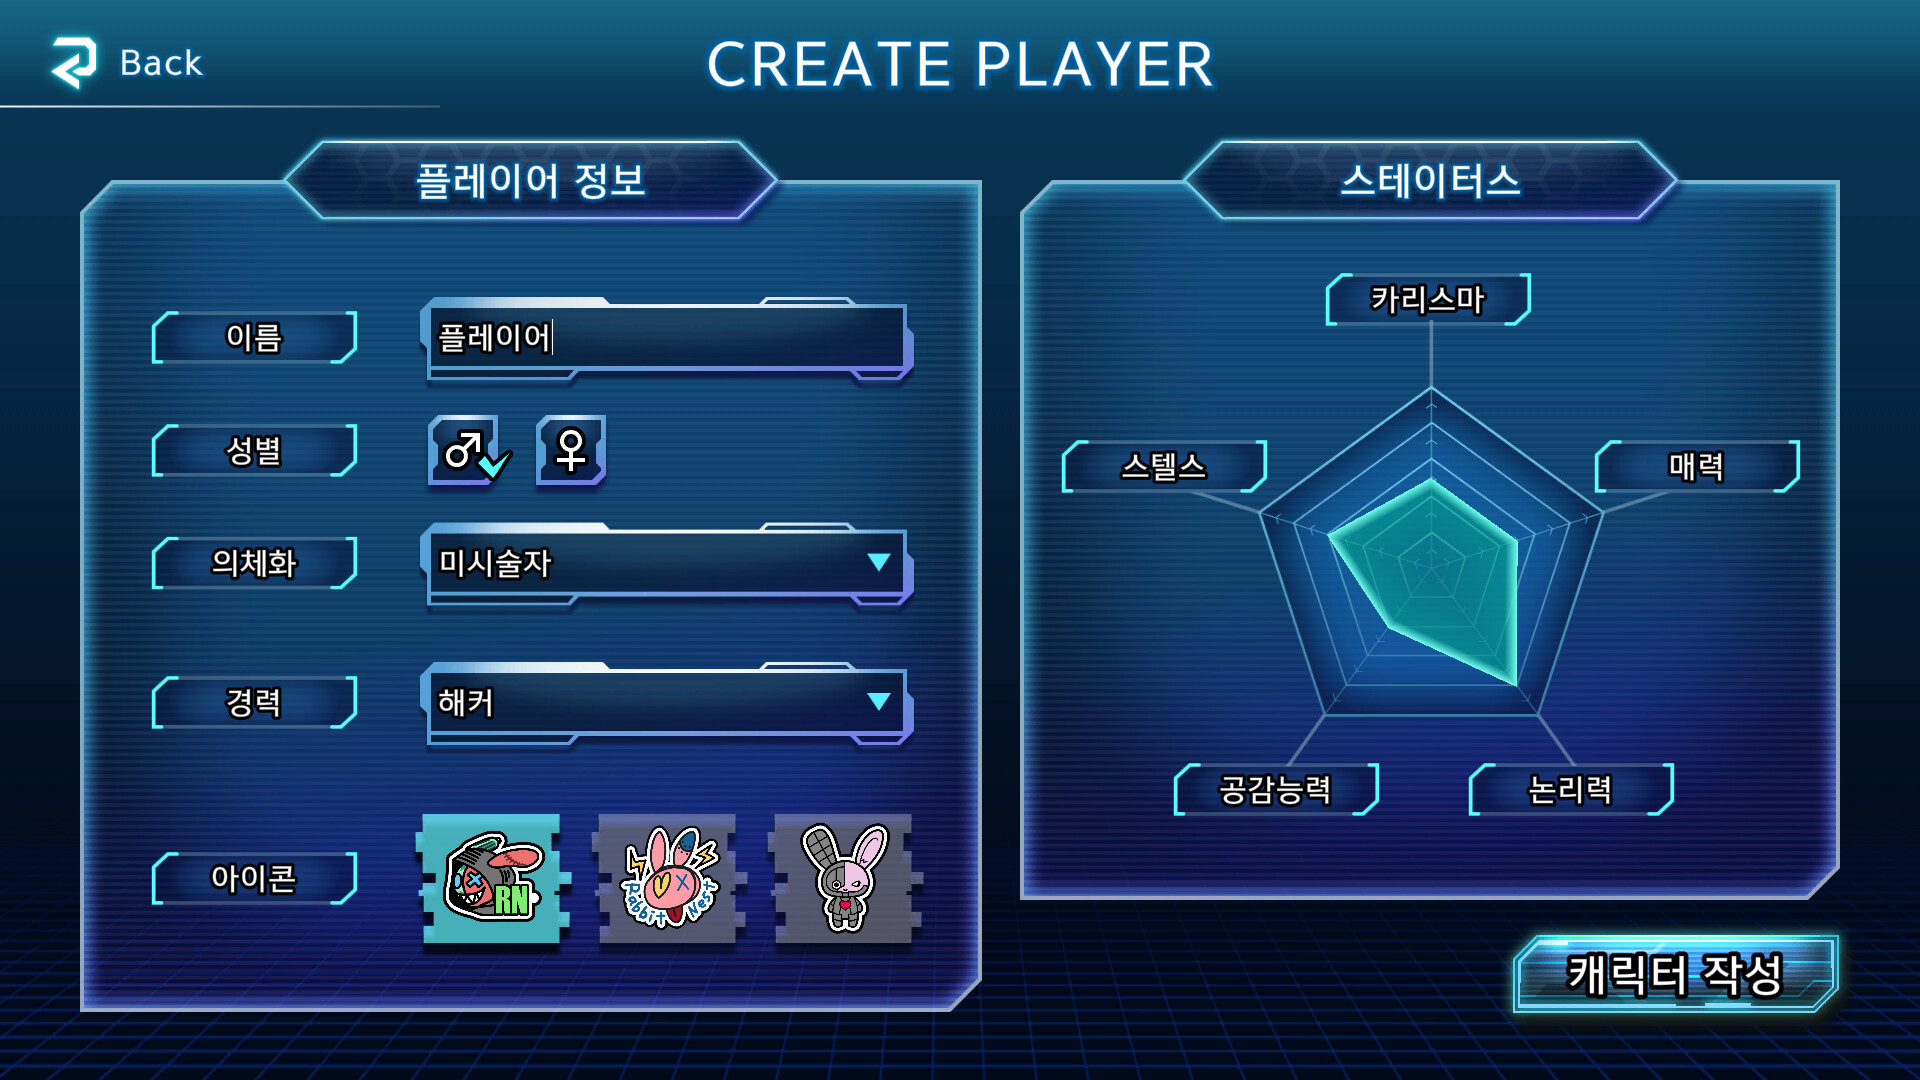The height and width of the screenshot is (1080, 1920).
Task: Select the female gender symbol
Action: [571, 450]
